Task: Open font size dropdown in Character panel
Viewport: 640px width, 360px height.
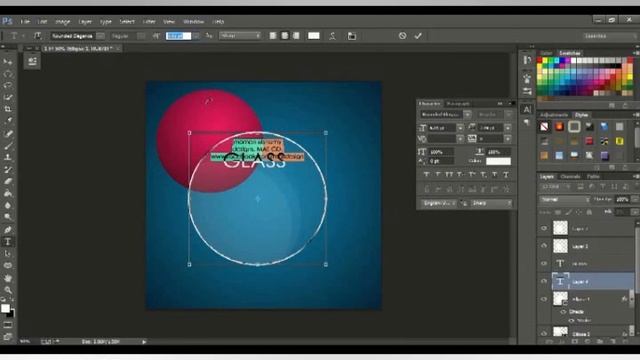Action: 460,128
